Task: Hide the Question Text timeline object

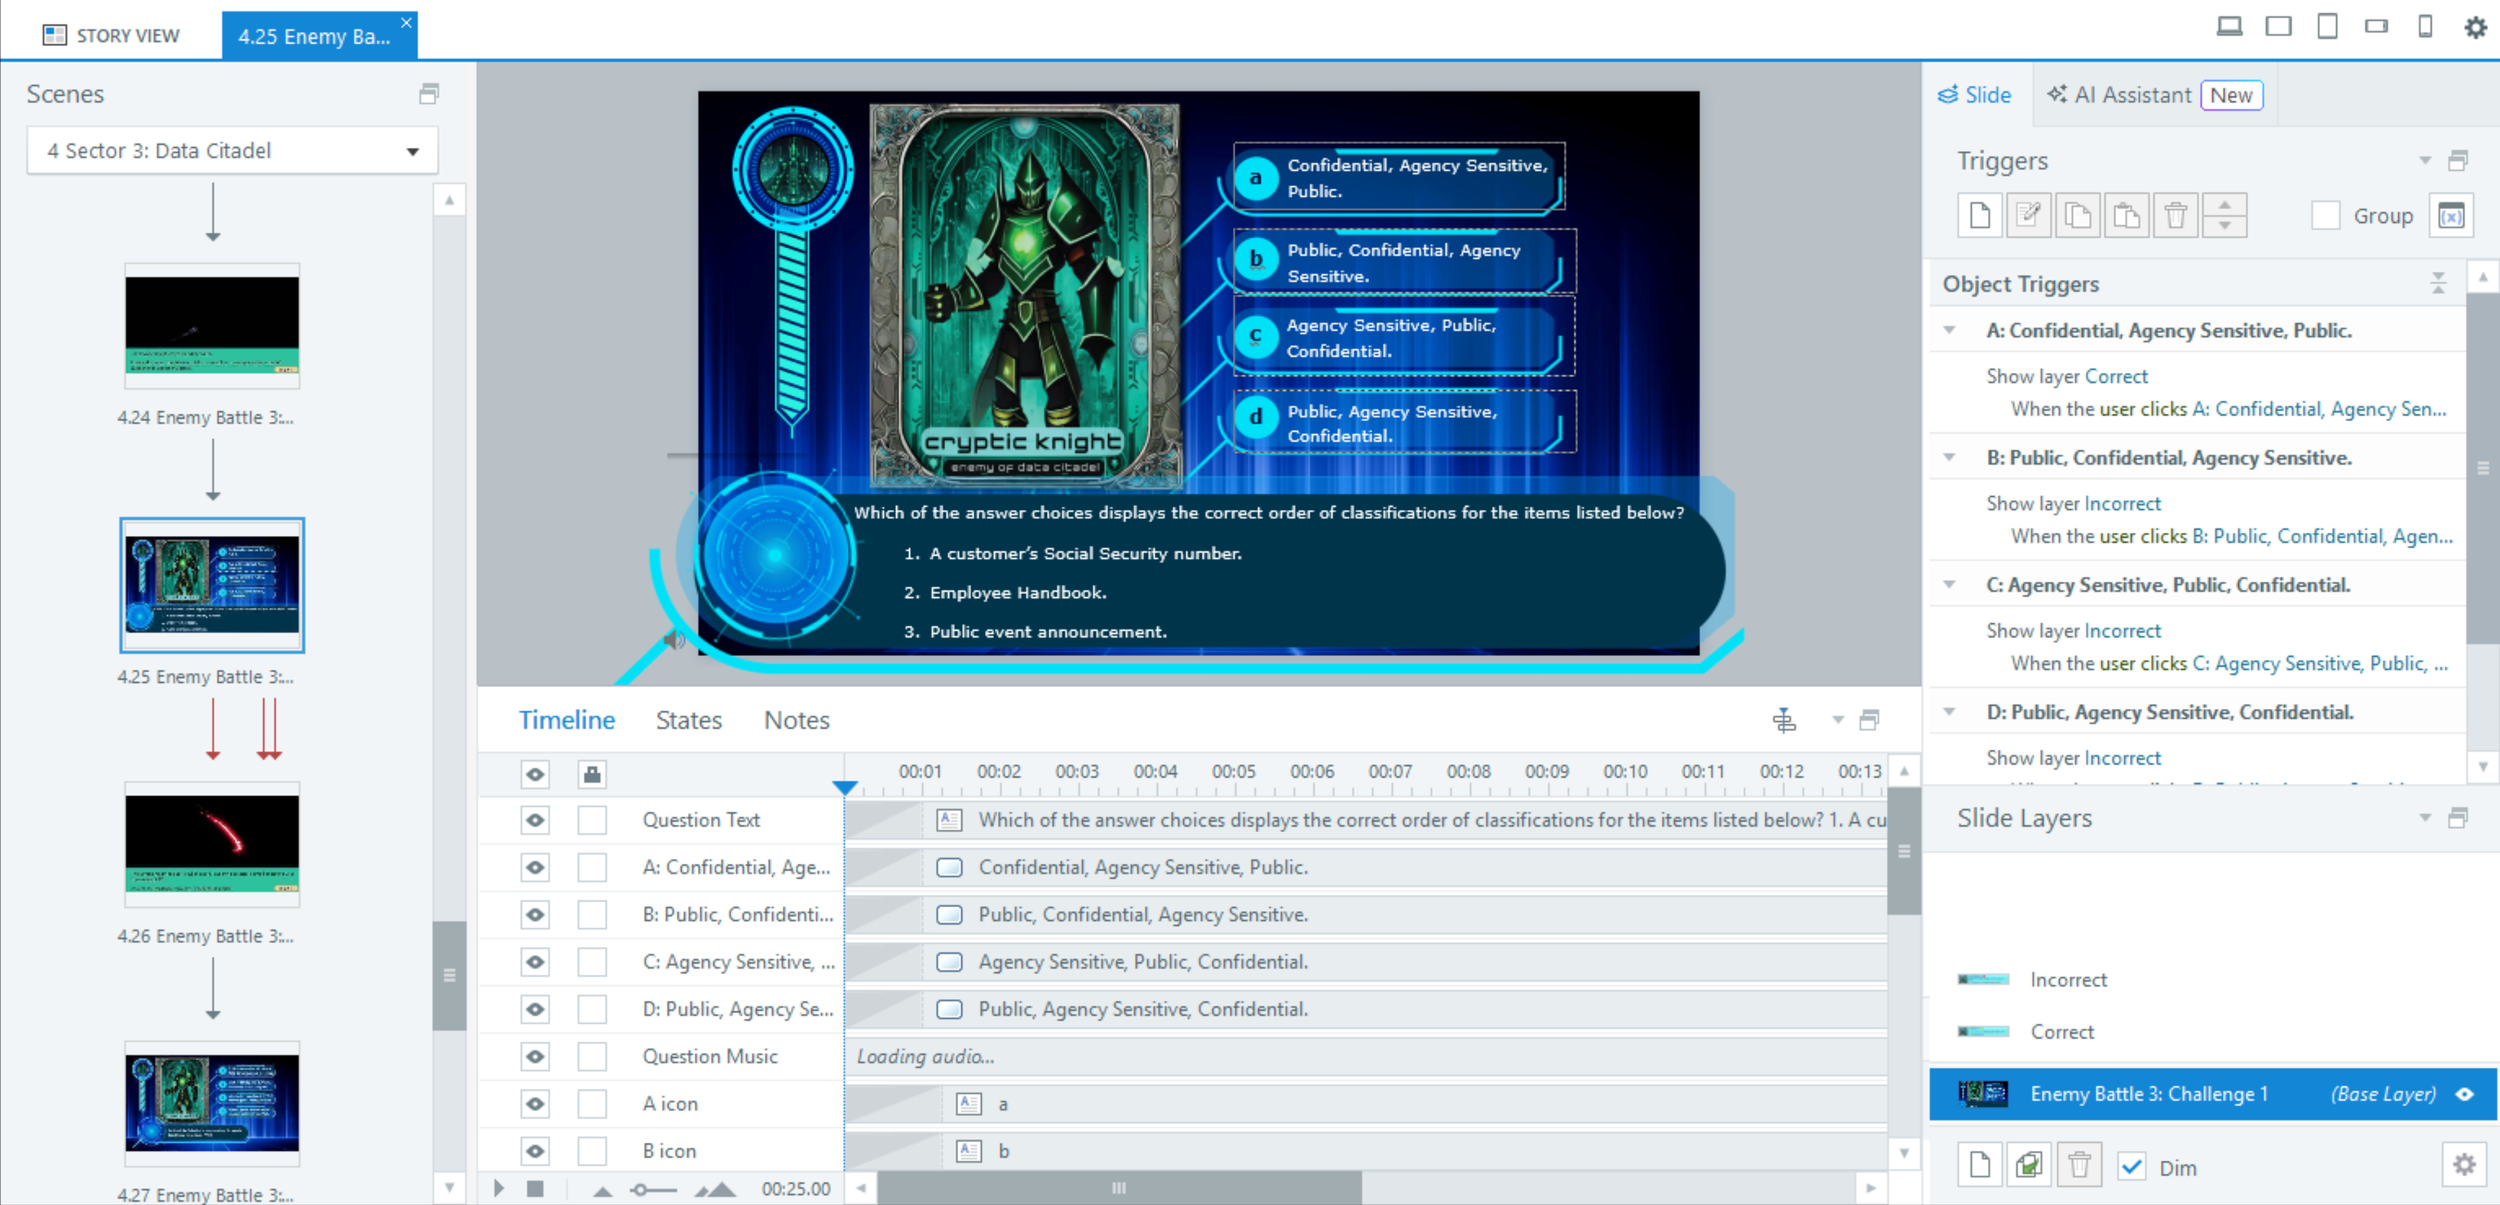Action: point(535,820)
